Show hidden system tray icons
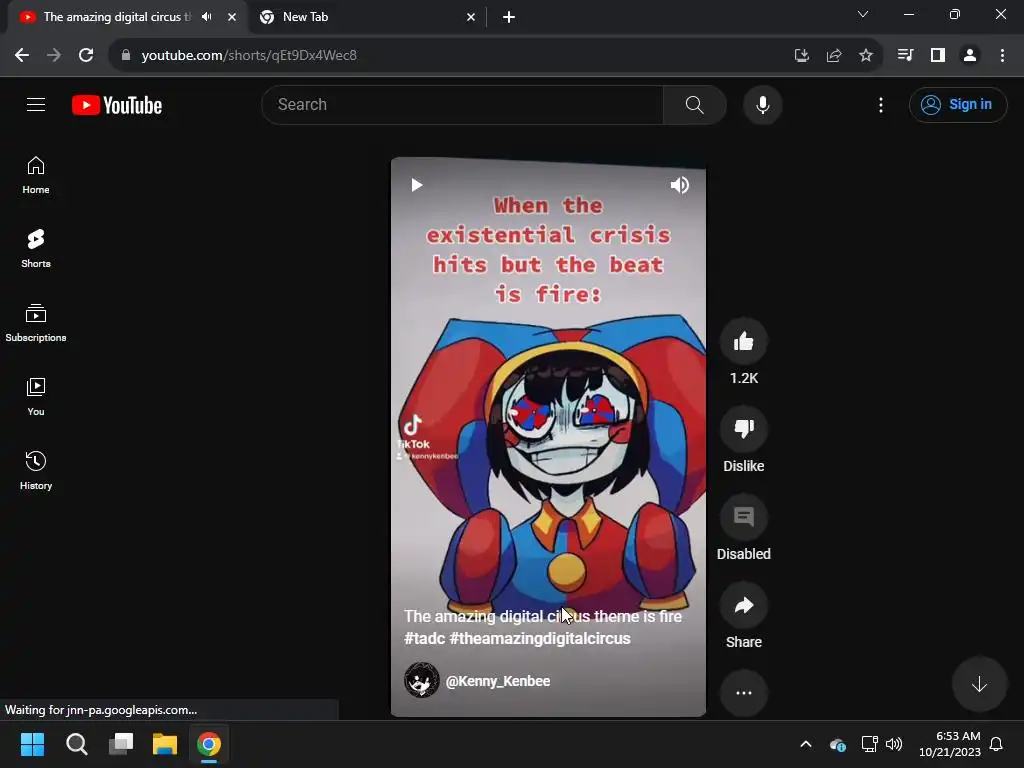 click(x=806, y=744)
